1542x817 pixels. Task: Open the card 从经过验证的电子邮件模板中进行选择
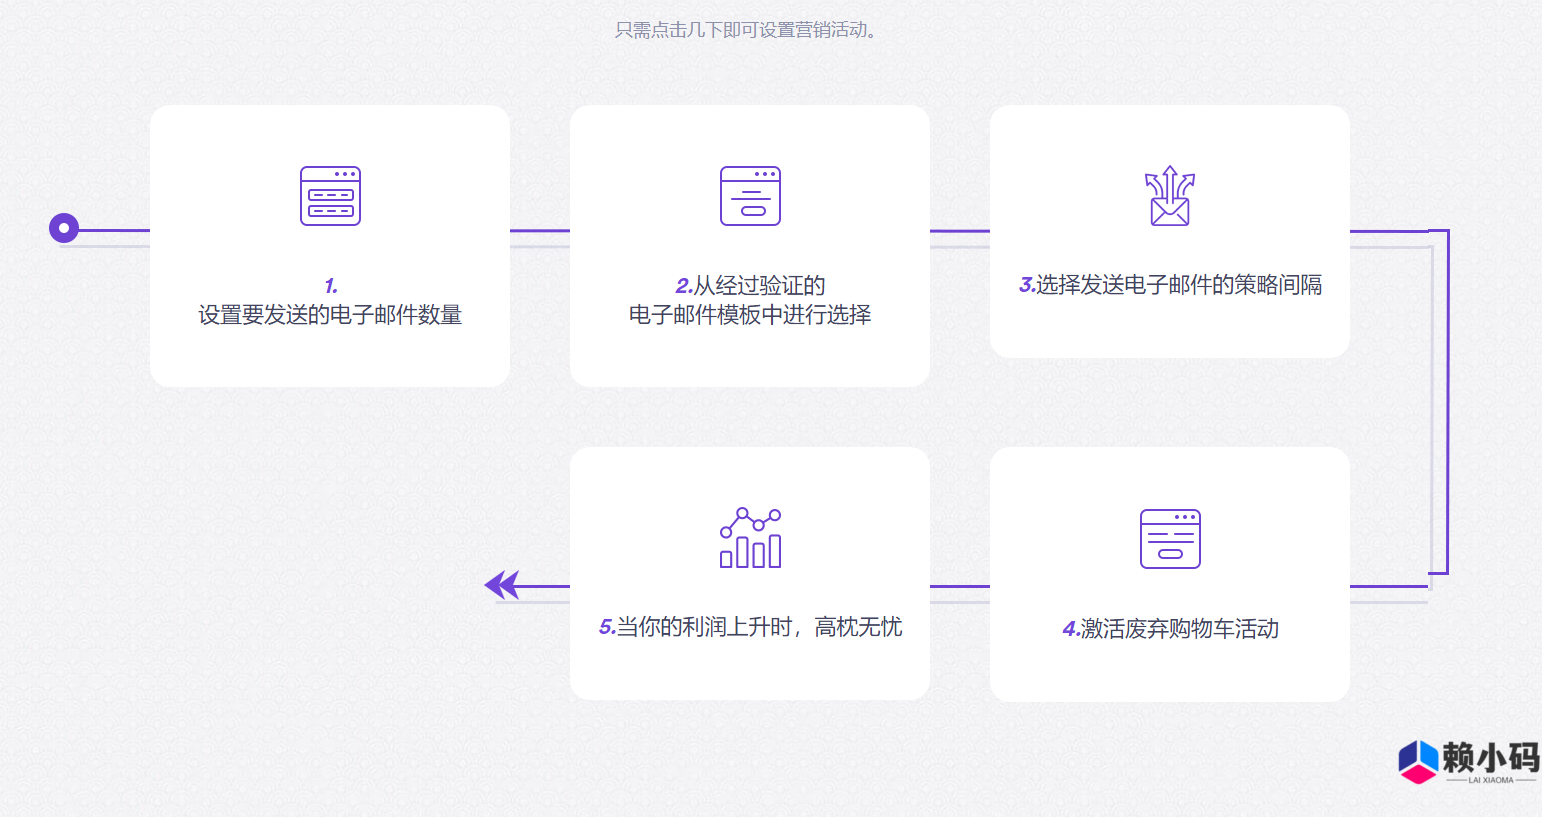point(749,245)
